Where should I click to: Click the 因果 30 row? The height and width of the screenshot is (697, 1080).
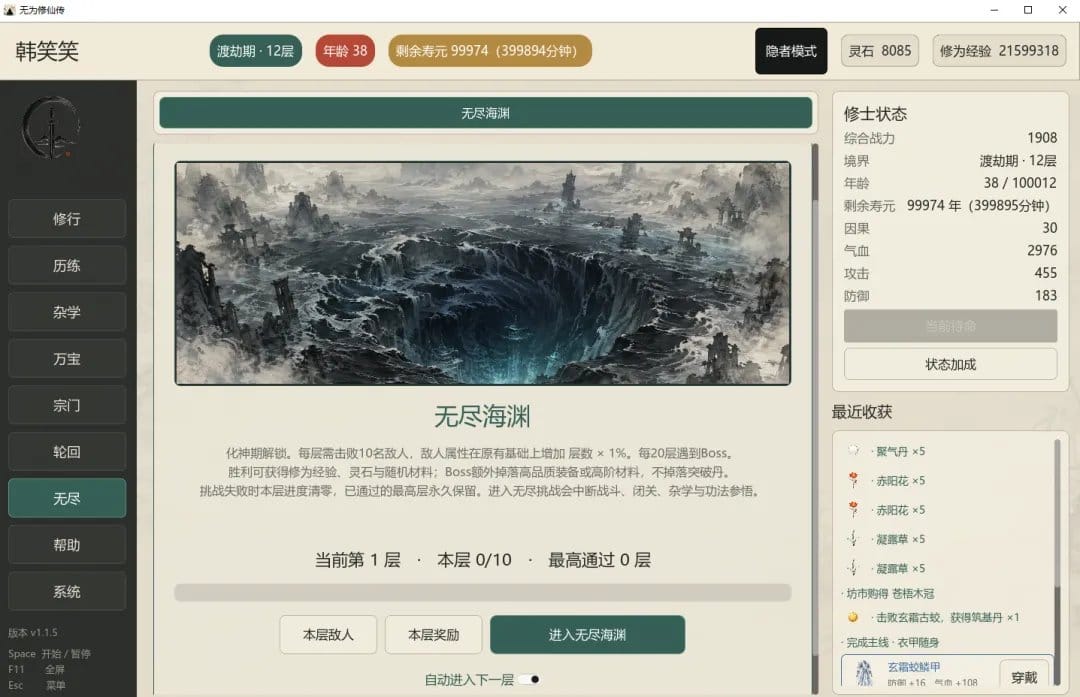click(x=951, y=228)
